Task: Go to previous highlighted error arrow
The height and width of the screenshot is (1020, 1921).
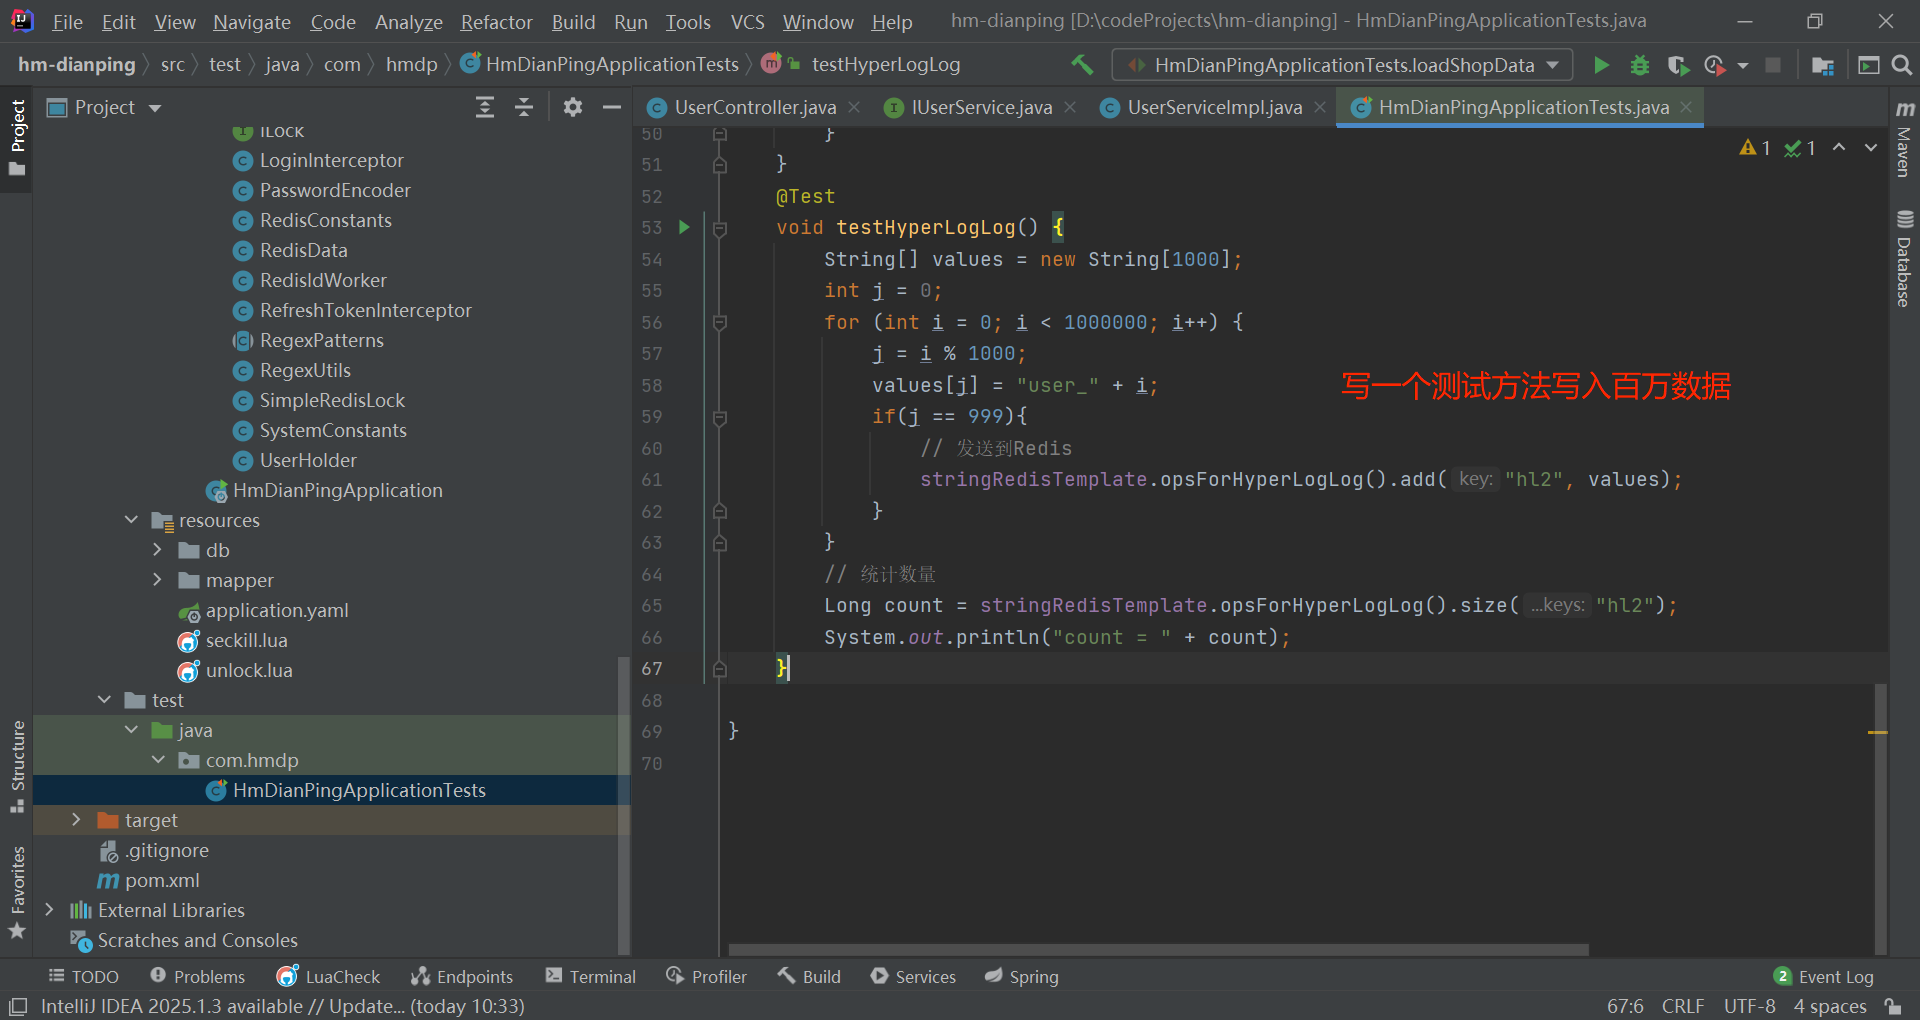Action: coord(1839,147)
